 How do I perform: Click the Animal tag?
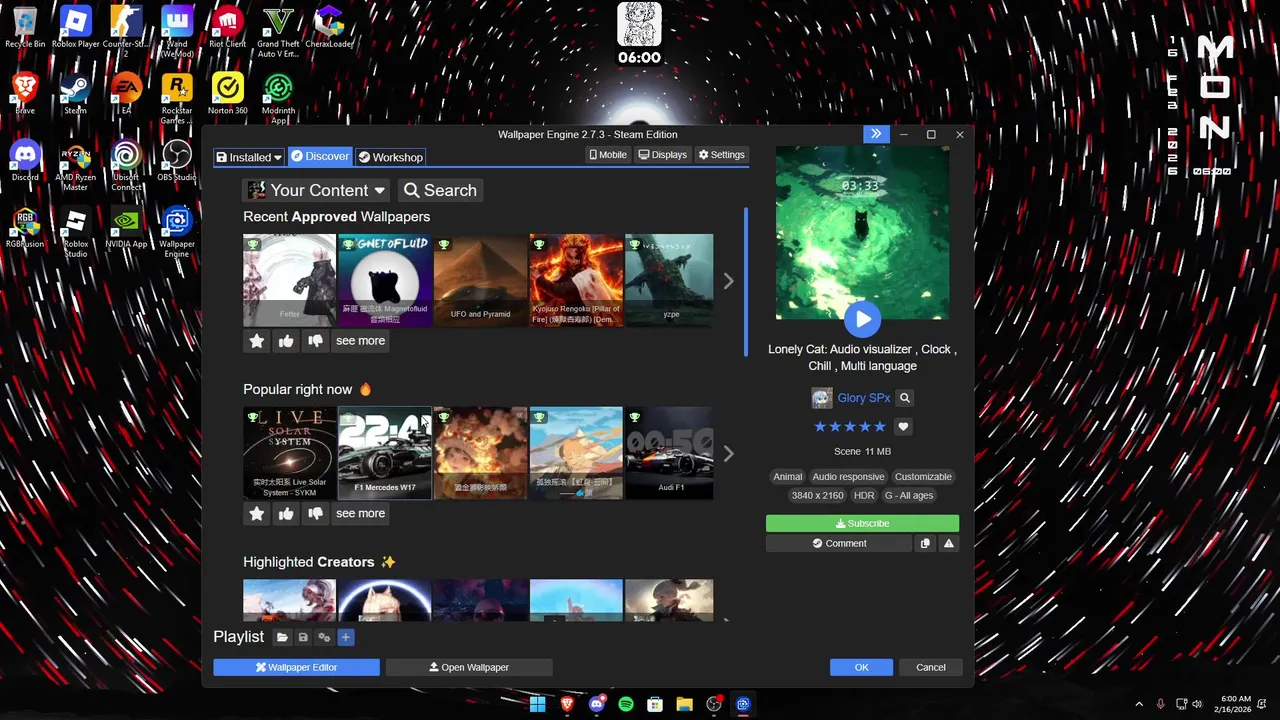[788, 477]
